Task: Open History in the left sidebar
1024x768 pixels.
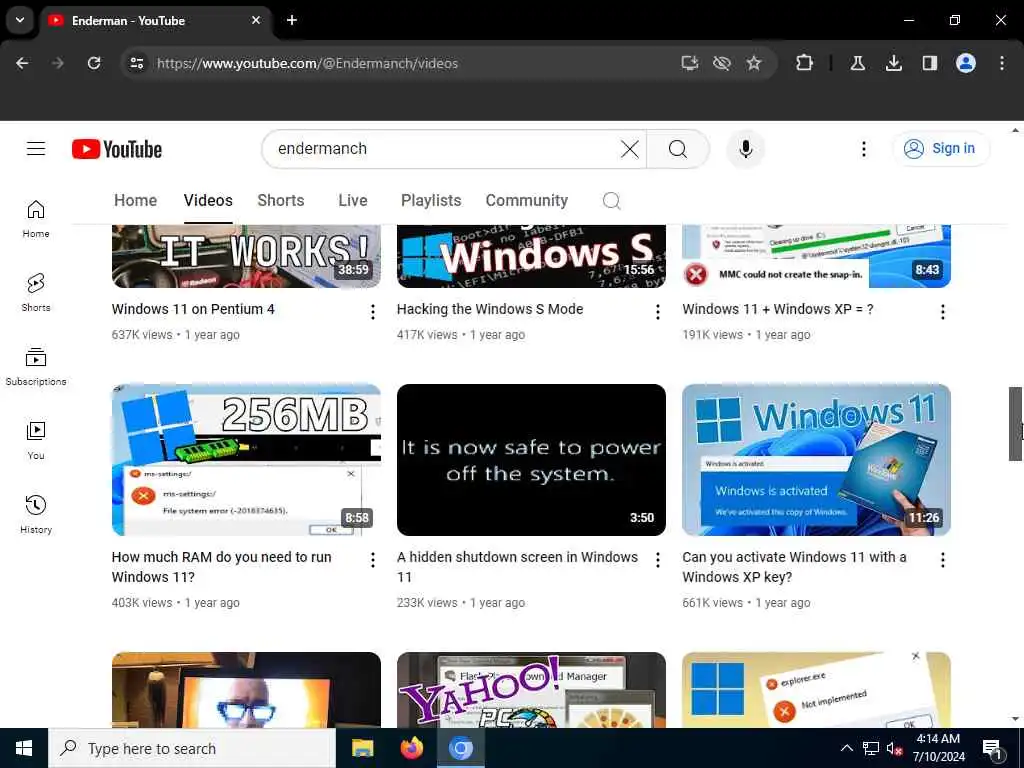Action: (x=36, y=514)
